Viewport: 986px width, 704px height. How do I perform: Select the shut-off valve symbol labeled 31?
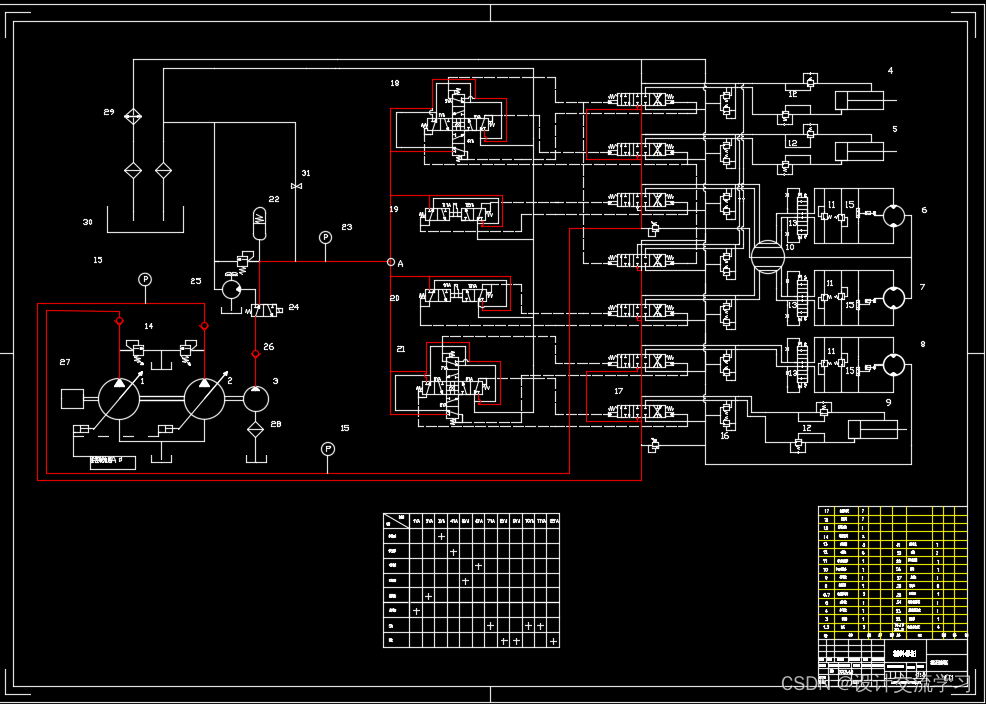click(x=296, y=186)
